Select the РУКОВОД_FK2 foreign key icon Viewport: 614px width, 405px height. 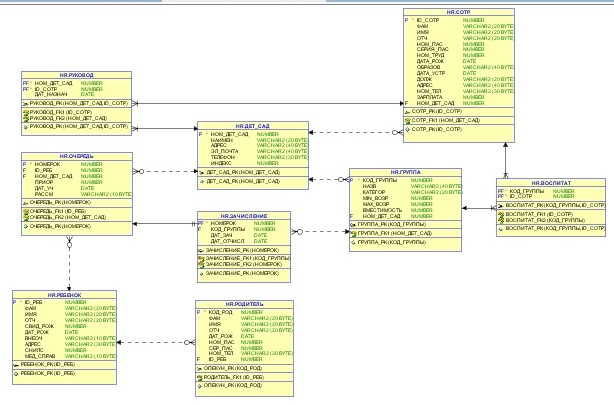click(26, 118)
